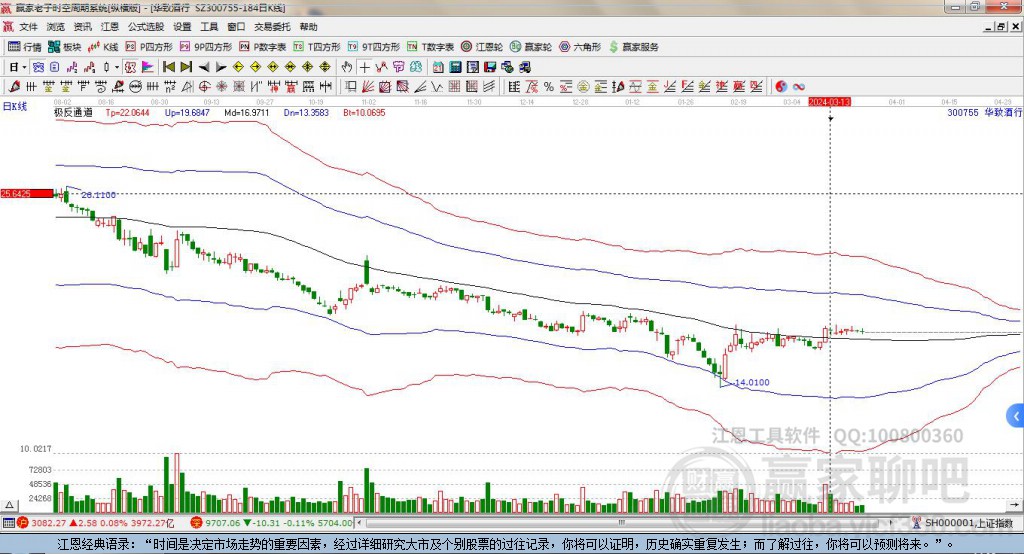This screenshot has width=1024, height=554.
Task: Select the K线 candlestick chart button
Action: click(105, 47)
